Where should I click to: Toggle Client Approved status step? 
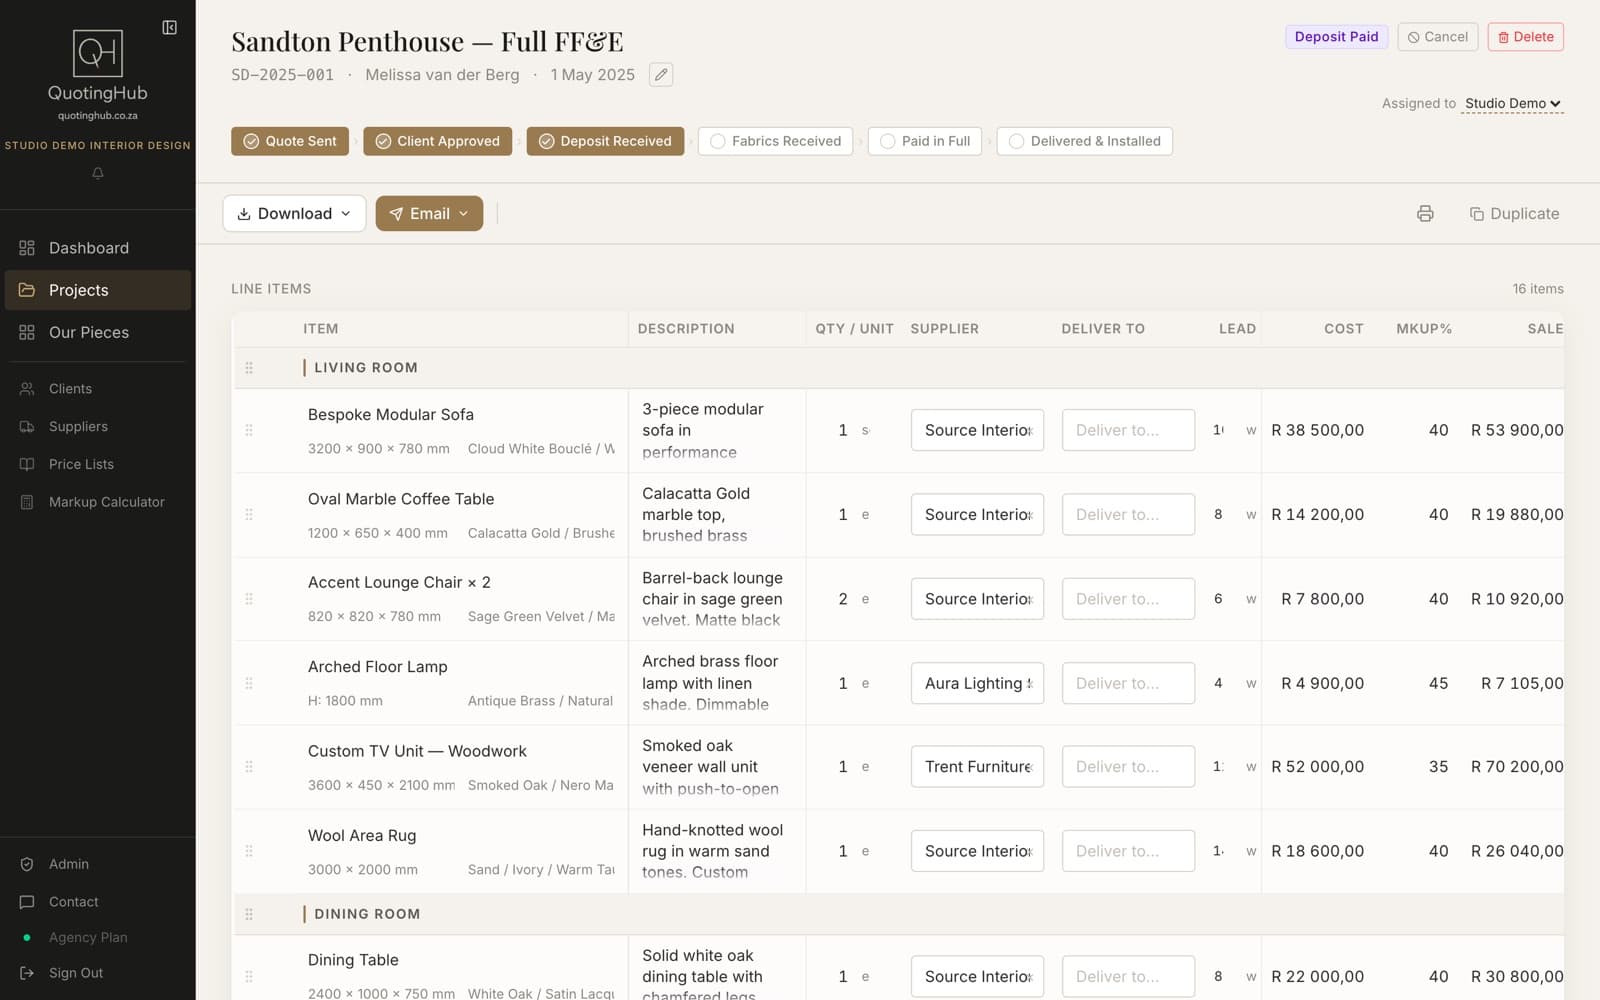pyautogui.click(x=438, y=141)
